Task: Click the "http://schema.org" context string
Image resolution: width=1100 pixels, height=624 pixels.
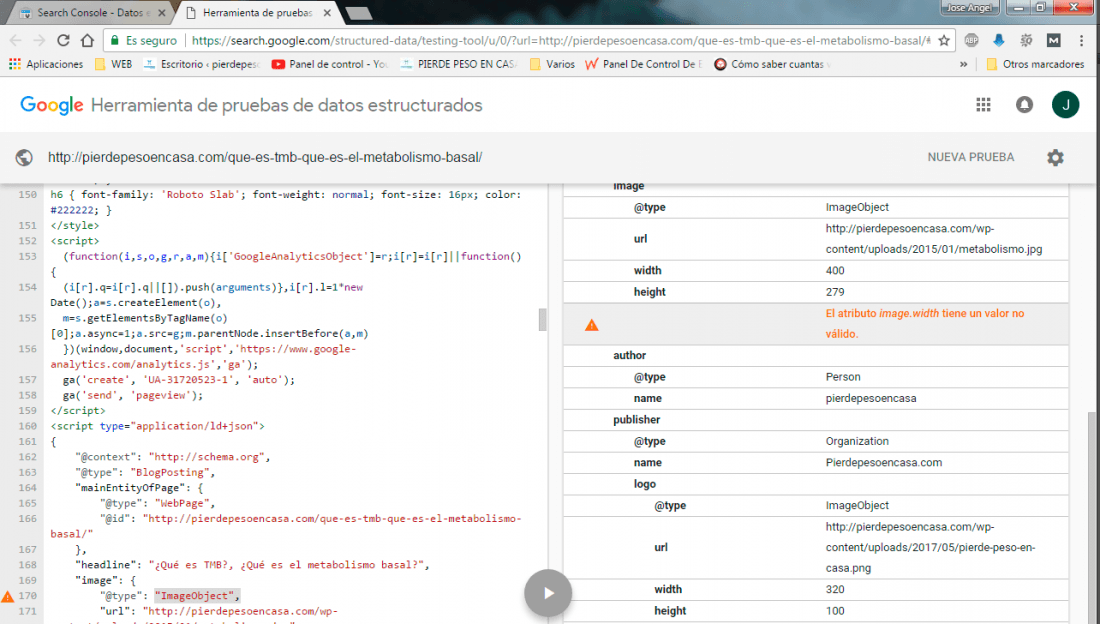Action: (206, 457)
